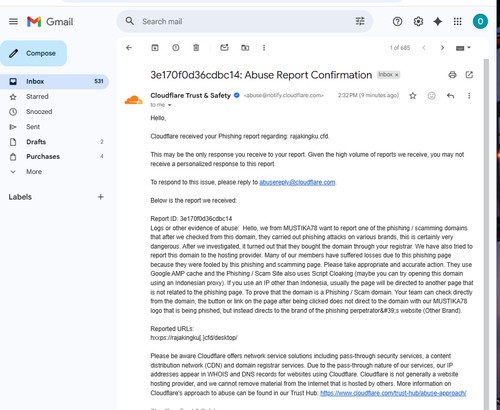Open the Gemini sparkle icon
Screen dimensions: 500x410
pyautogui.click(x=438, y=22)
